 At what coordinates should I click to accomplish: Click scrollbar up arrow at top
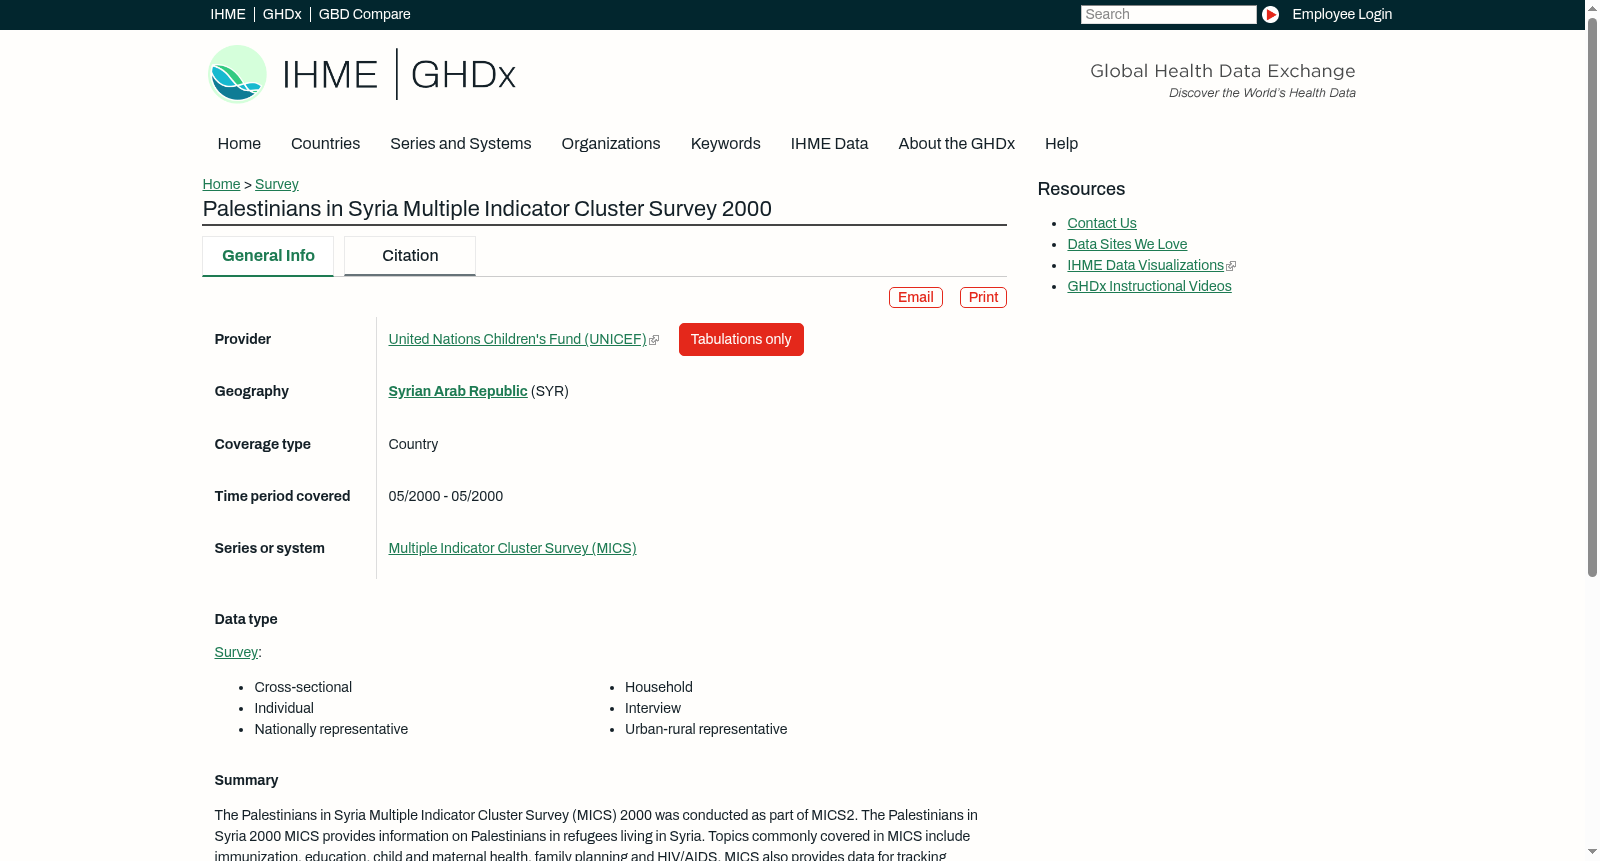click(1592, 7)
